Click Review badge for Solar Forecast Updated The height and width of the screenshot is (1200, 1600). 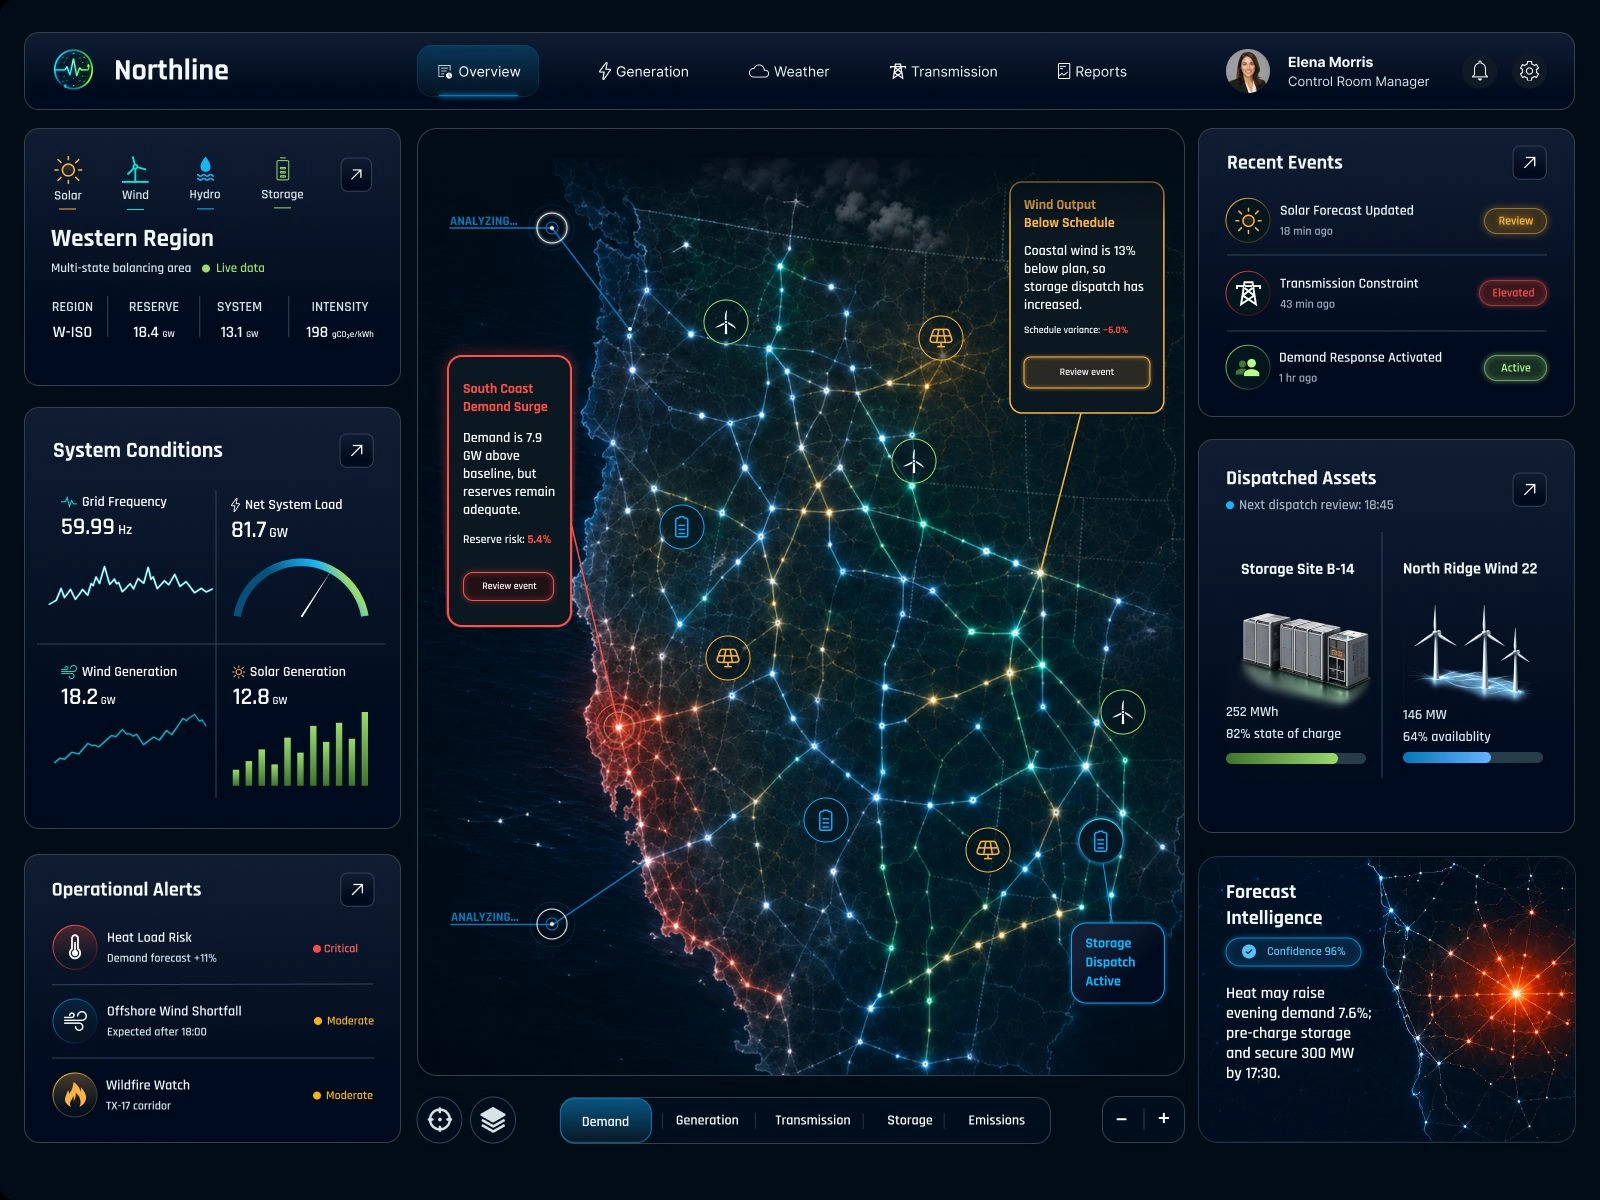(1515, 221)
